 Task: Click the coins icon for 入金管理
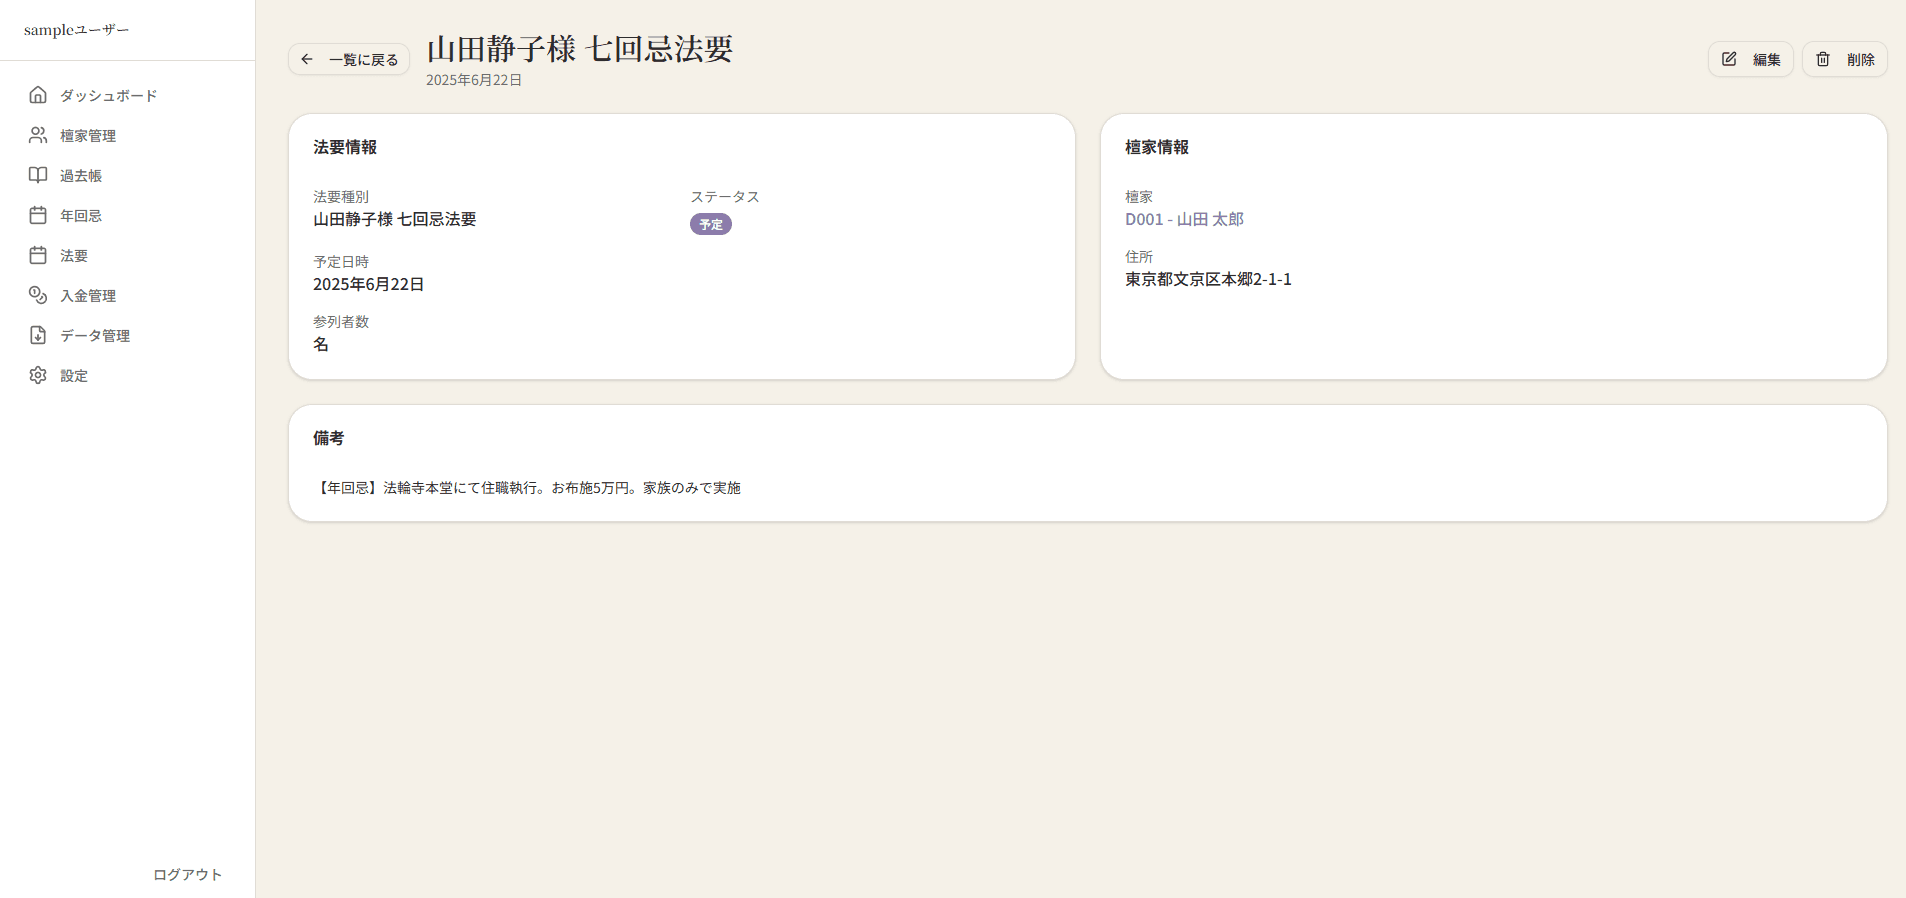38,295
